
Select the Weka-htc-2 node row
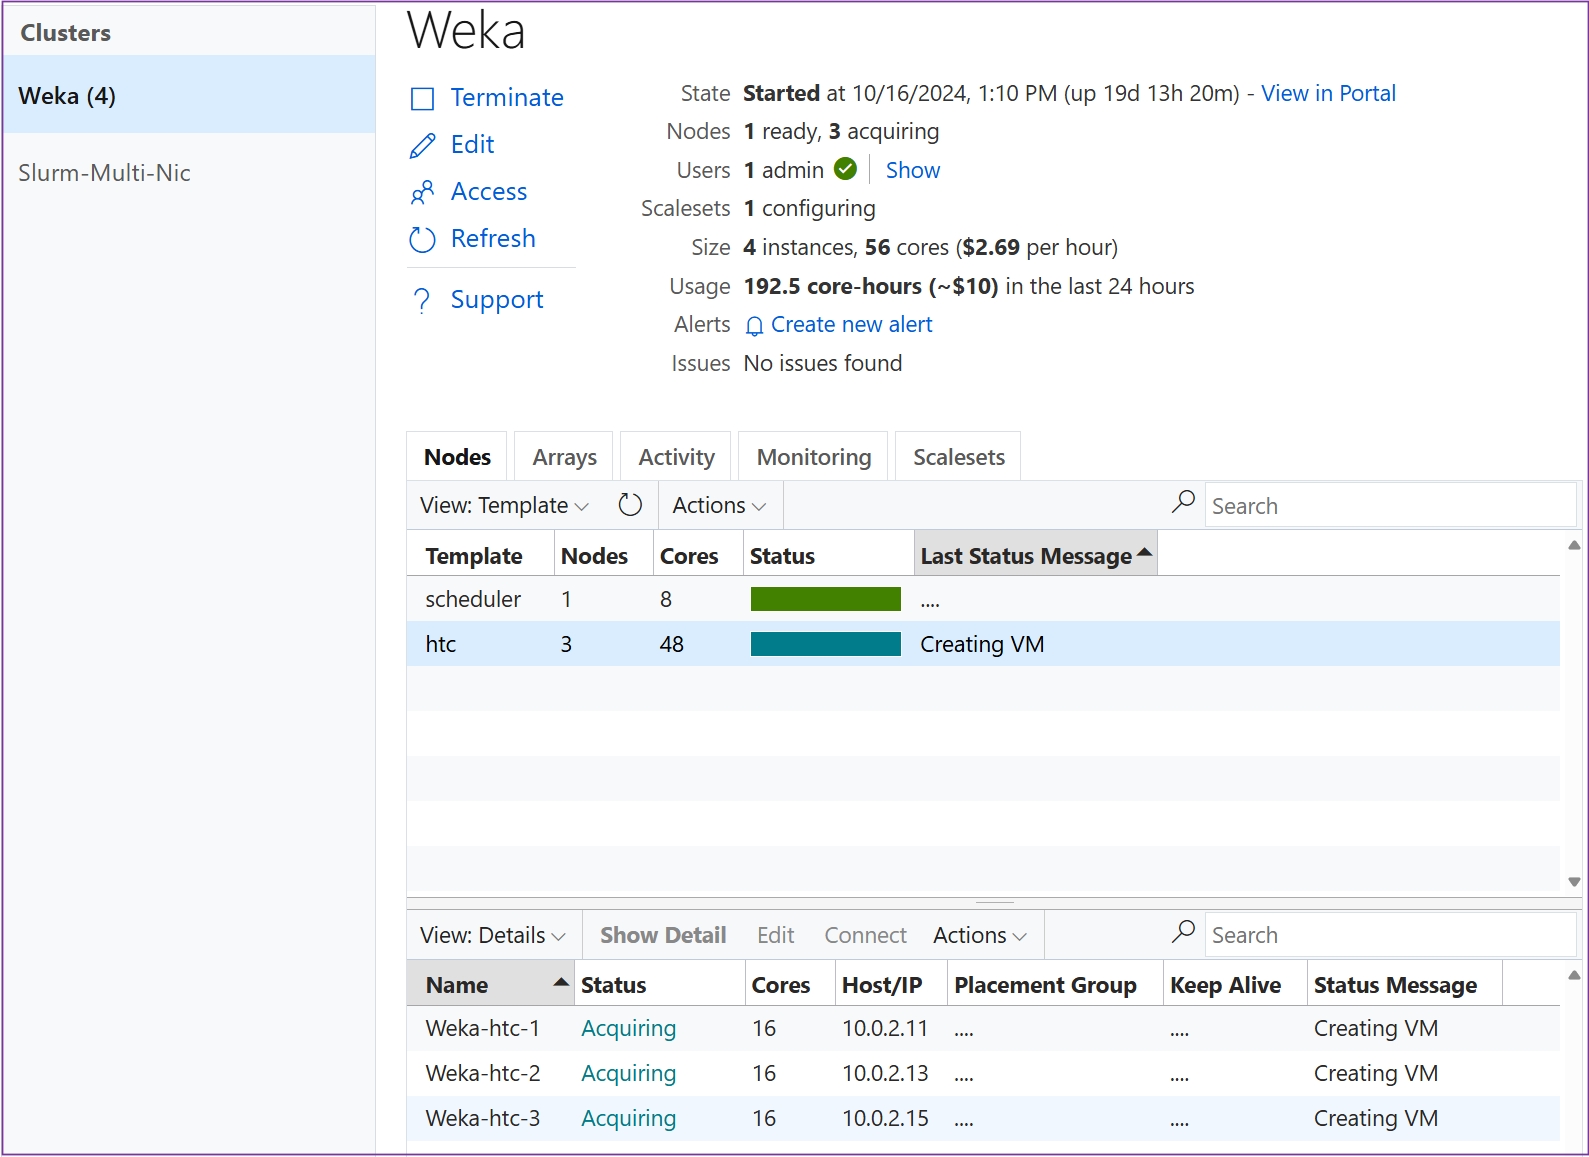click(x=483, y=1074)
